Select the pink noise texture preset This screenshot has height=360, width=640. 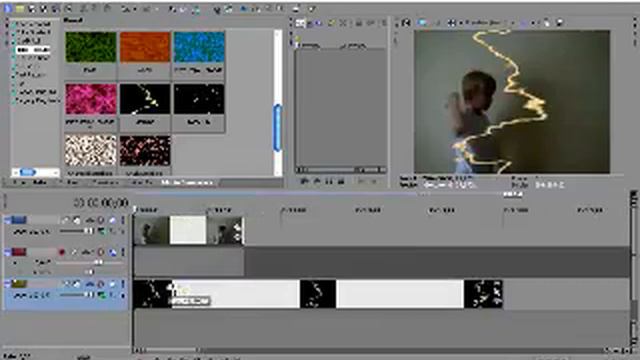click(91, 99)
